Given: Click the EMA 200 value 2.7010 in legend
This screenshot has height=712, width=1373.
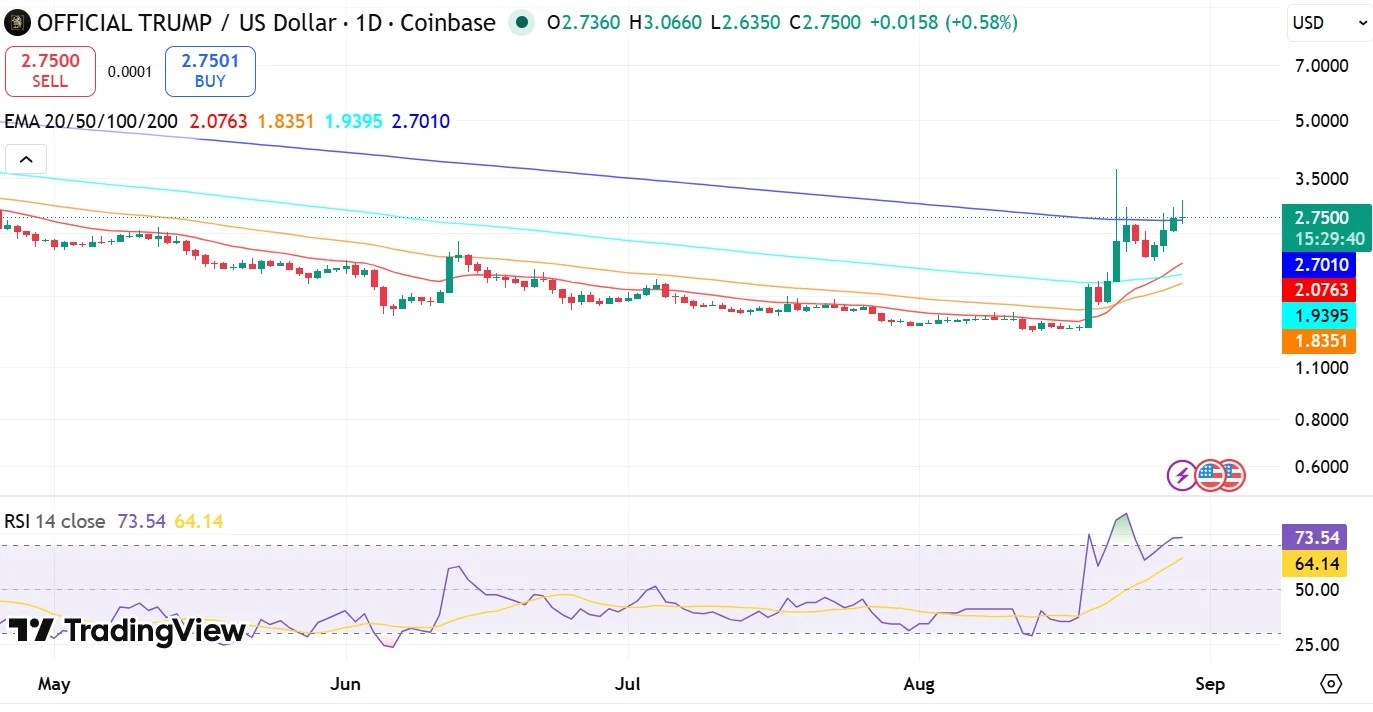Looking at the screenshot, I should [421, 122].
